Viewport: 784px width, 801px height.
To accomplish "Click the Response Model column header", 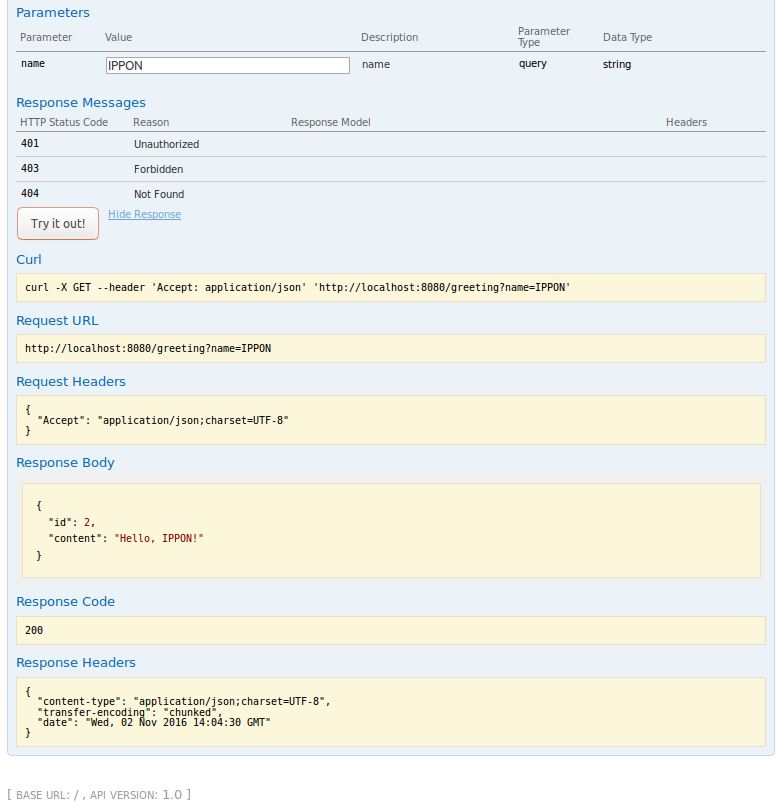I will coord(331,122).
